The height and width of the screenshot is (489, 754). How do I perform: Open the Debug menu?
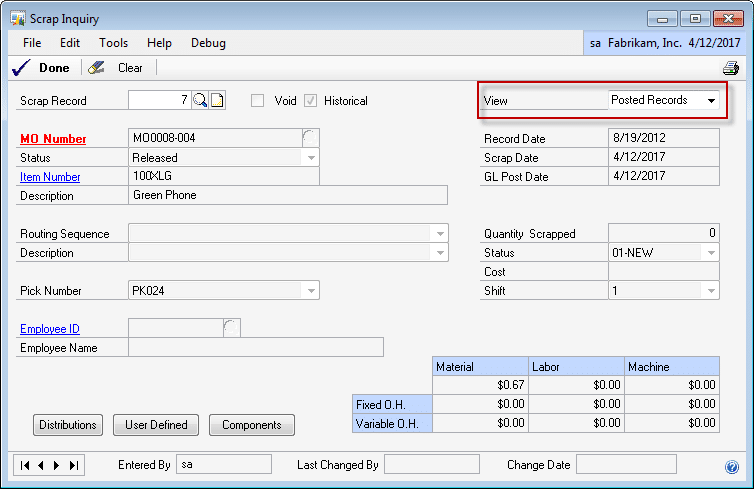tap(208, 43)
